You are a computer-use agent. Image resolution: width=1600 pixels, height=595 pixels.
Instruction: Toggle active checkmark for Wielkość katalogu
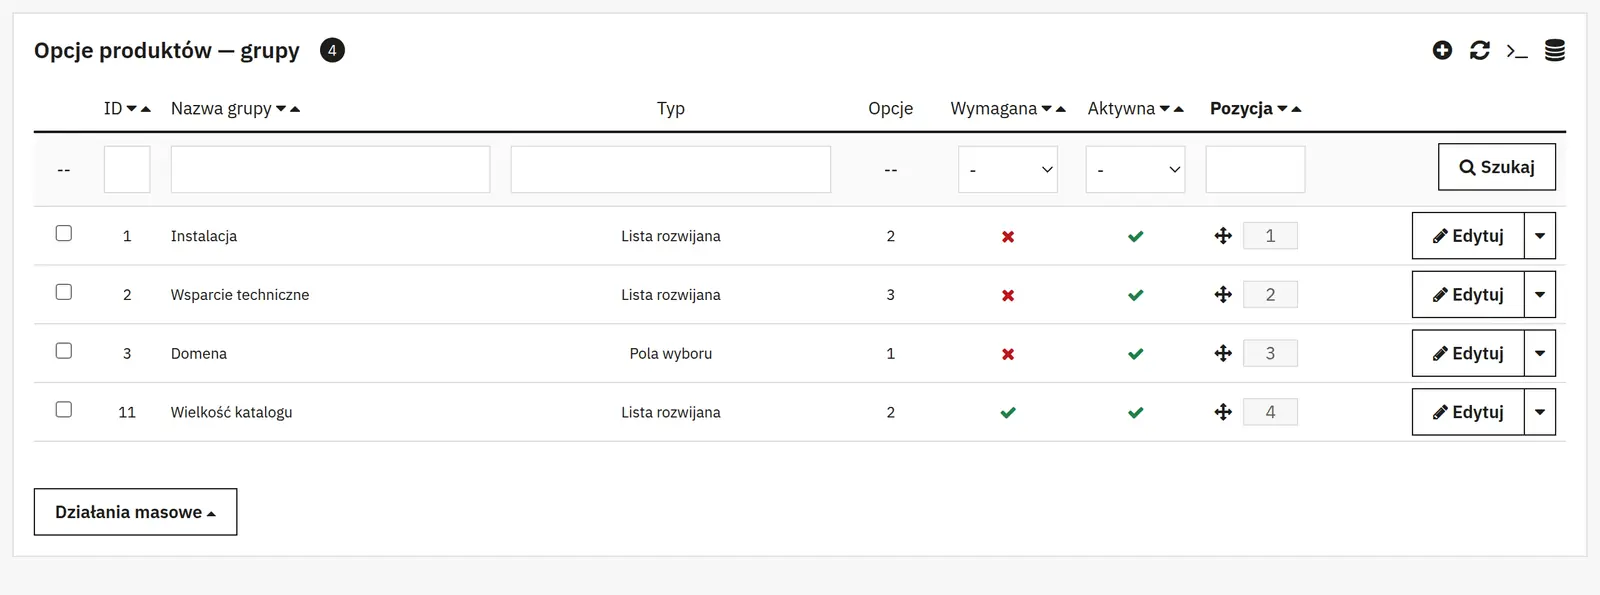[1136, 413]
